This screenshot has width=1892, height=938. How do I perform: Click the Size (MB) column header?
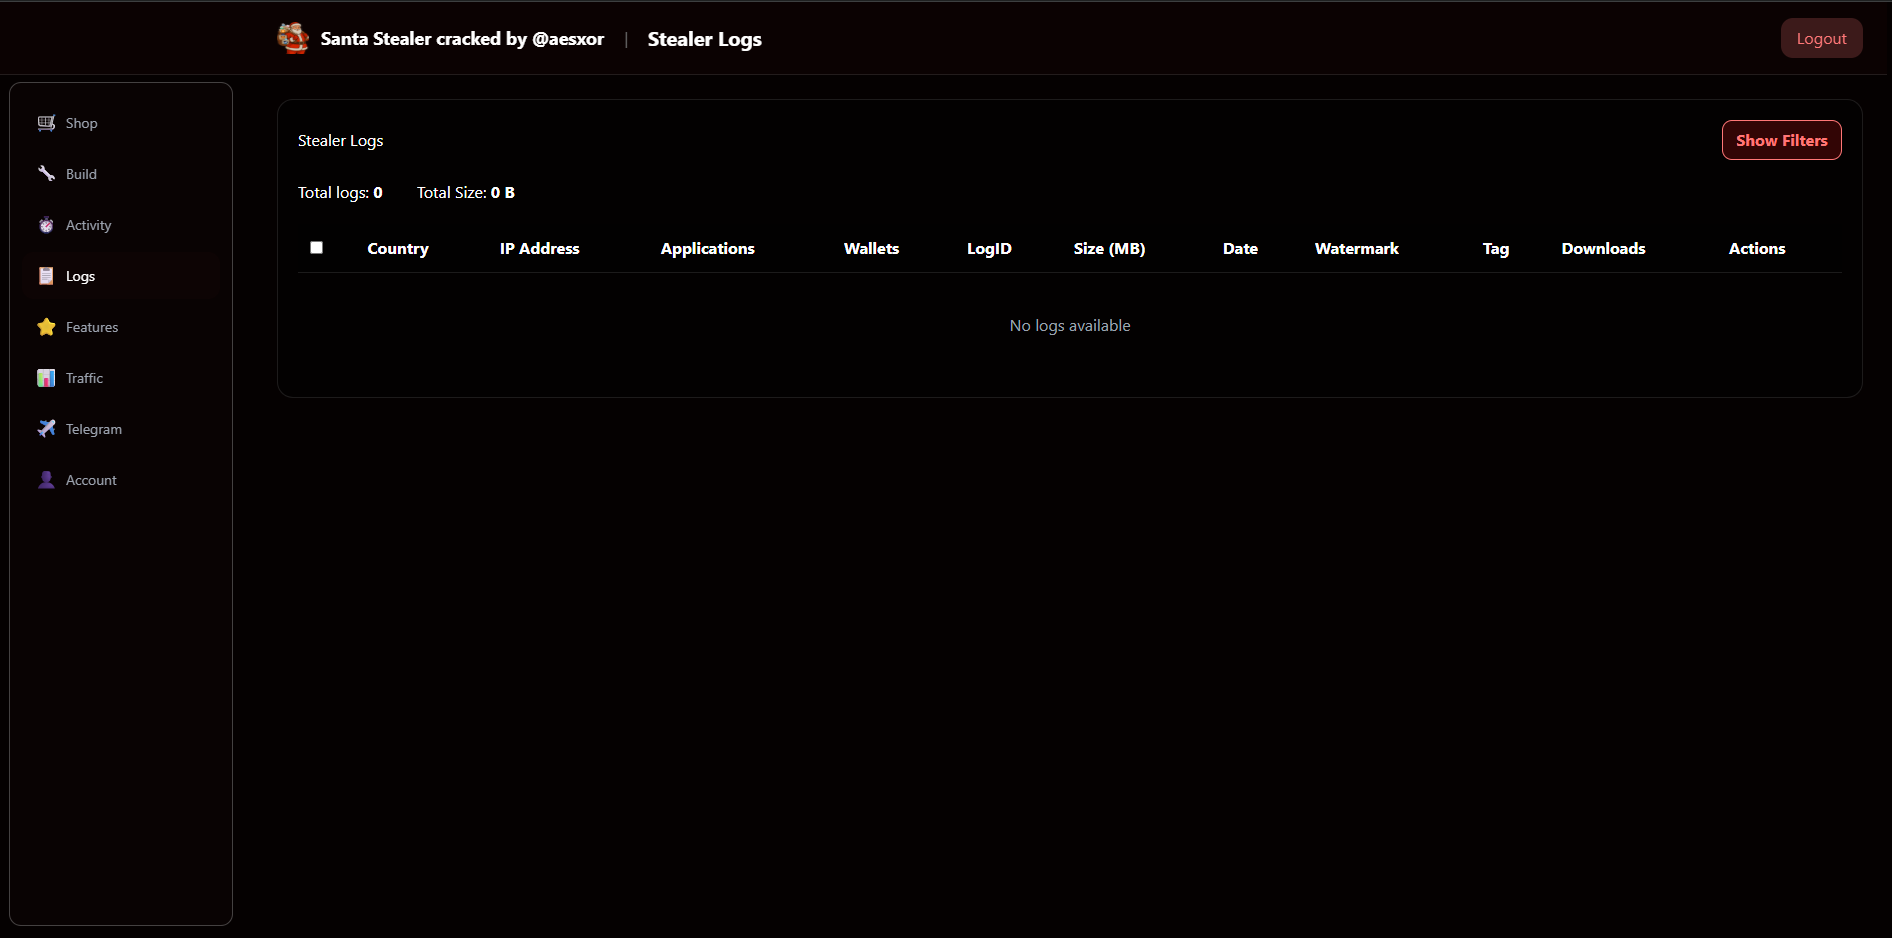[1109, 248]
